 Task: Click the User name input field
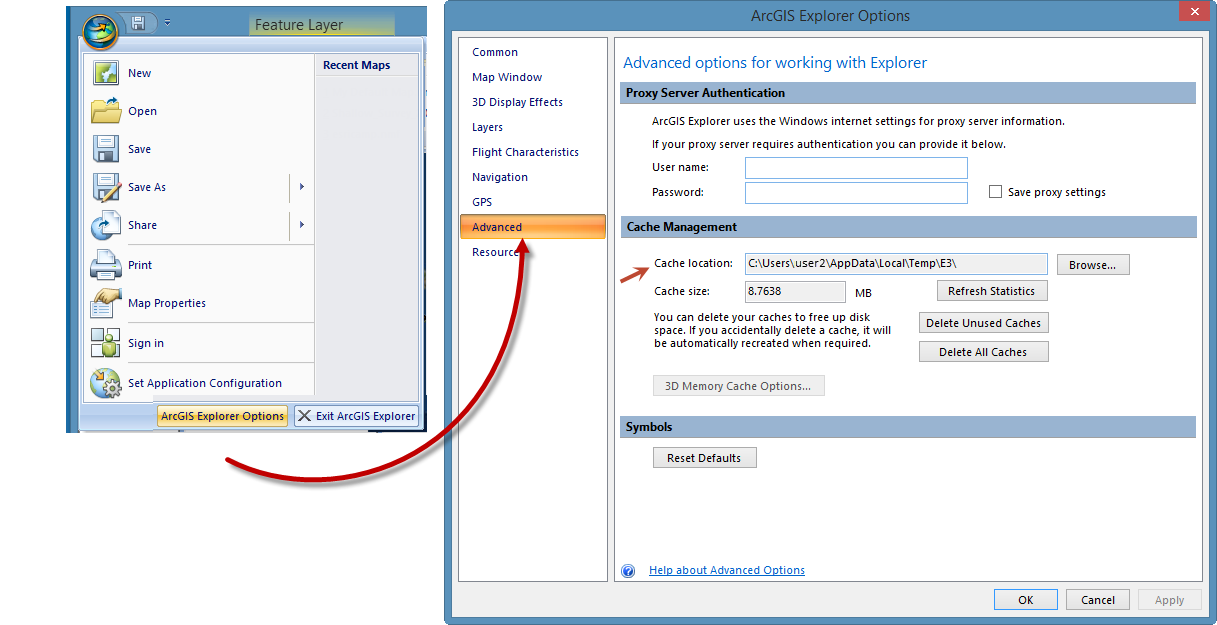click(856, 168)
